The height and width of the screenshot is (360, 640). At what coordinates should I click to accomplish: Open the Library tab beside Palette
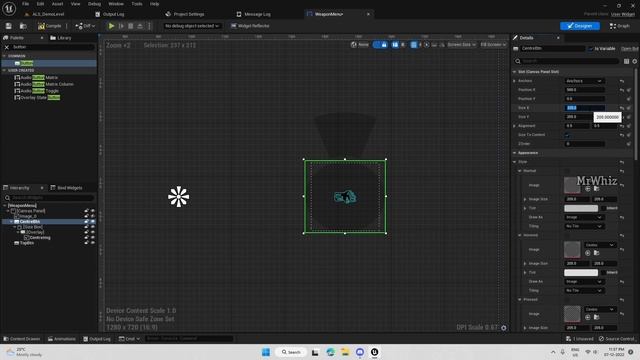(x=61, y=38)
